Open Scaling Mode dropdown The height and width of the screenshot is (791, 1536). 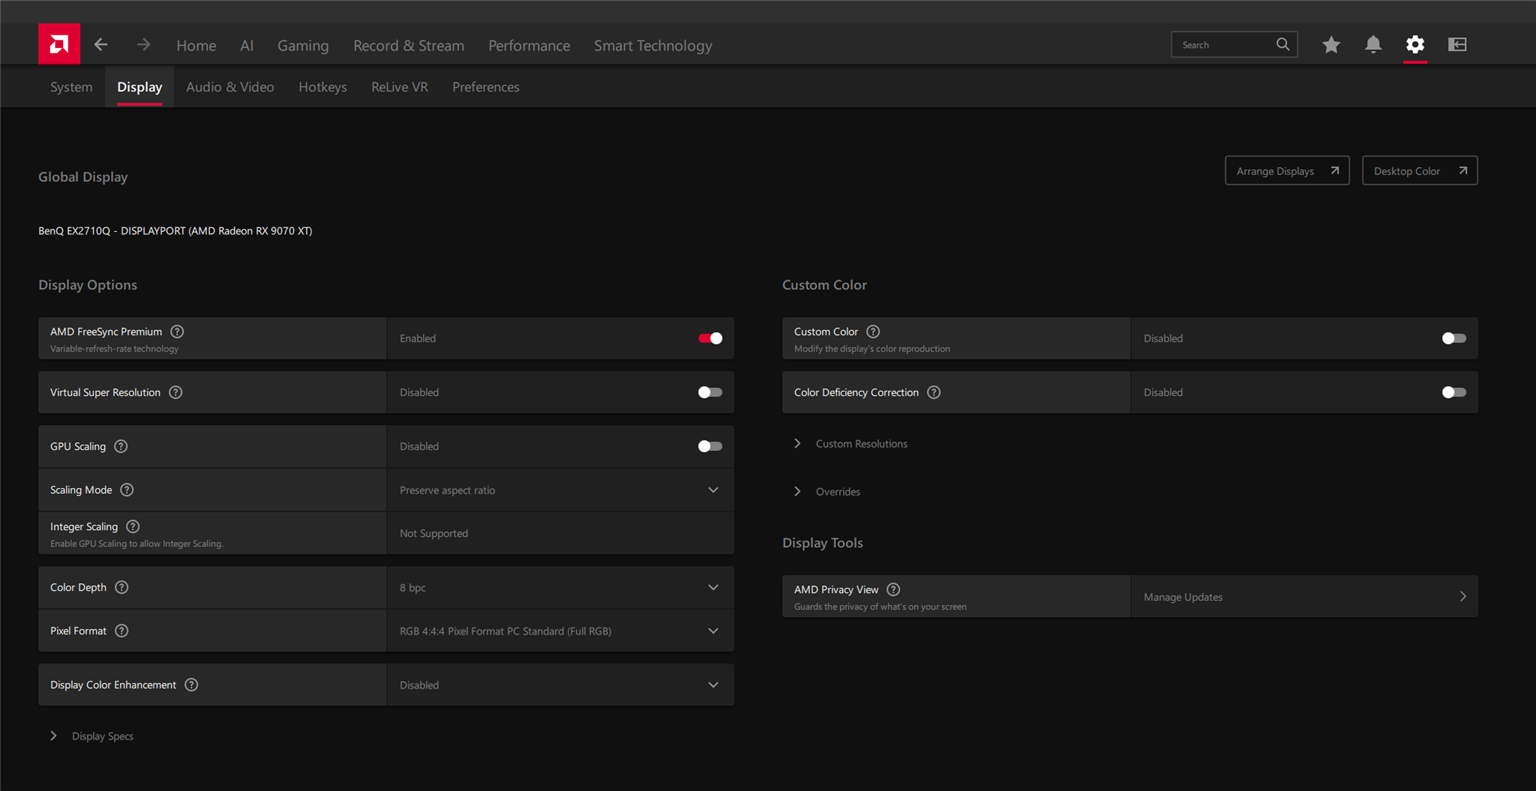560,490
